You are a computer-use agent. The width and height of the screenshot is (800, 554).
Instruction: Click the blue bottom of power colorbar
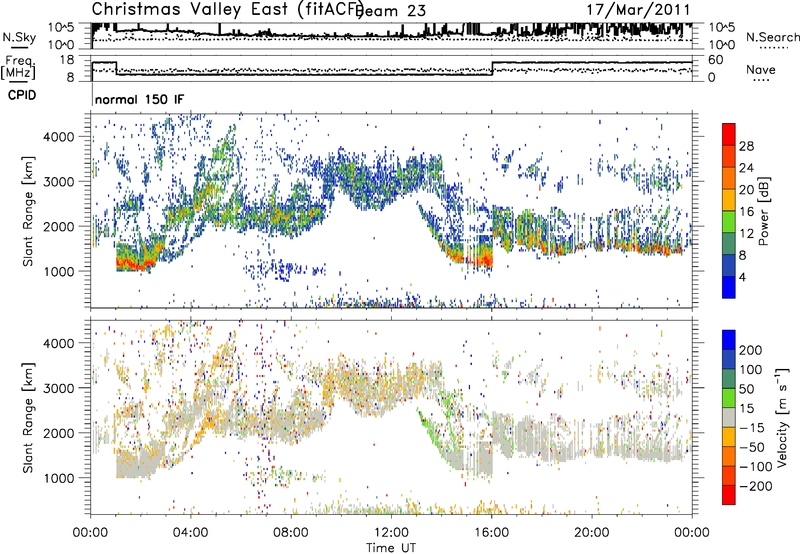[729, 287]
